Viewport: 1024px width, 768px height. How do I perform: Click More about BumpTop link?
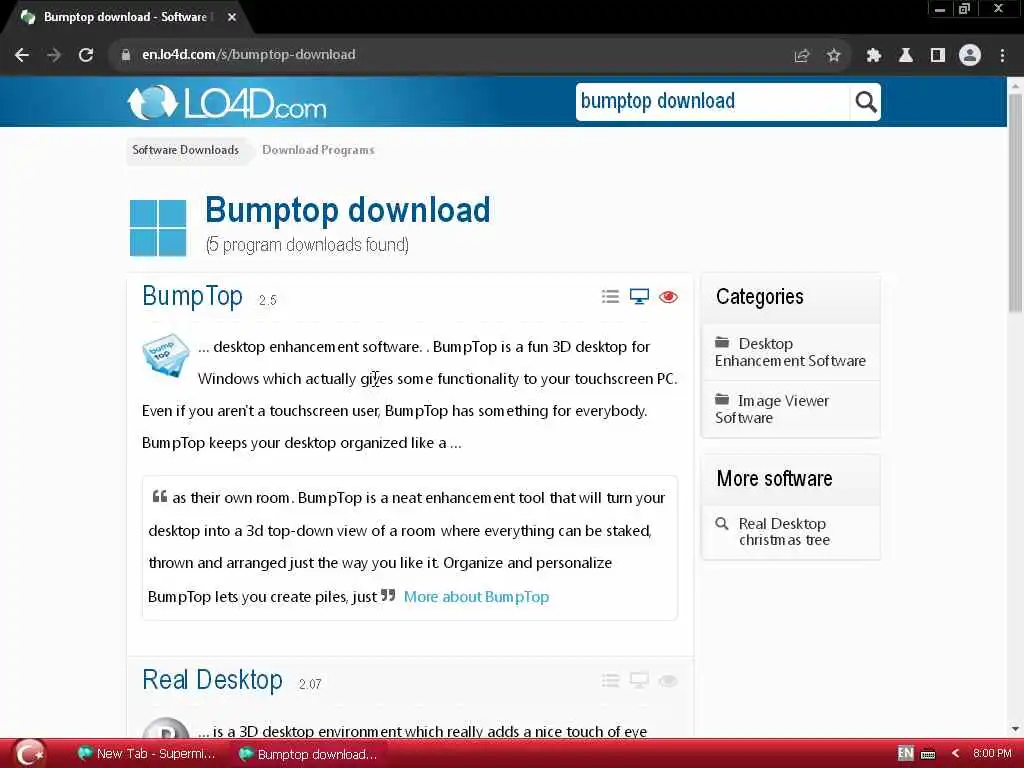coord(476,597)
